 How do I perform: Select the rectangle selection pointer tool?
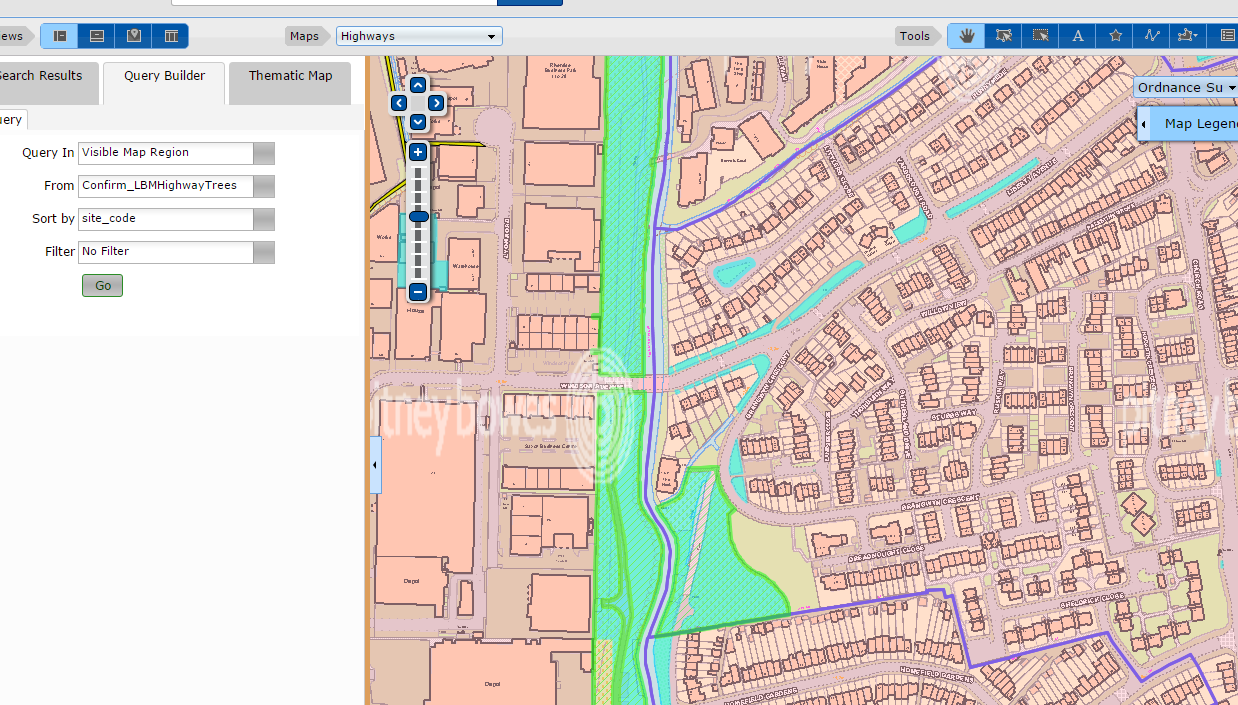(x=1041, y=36)
